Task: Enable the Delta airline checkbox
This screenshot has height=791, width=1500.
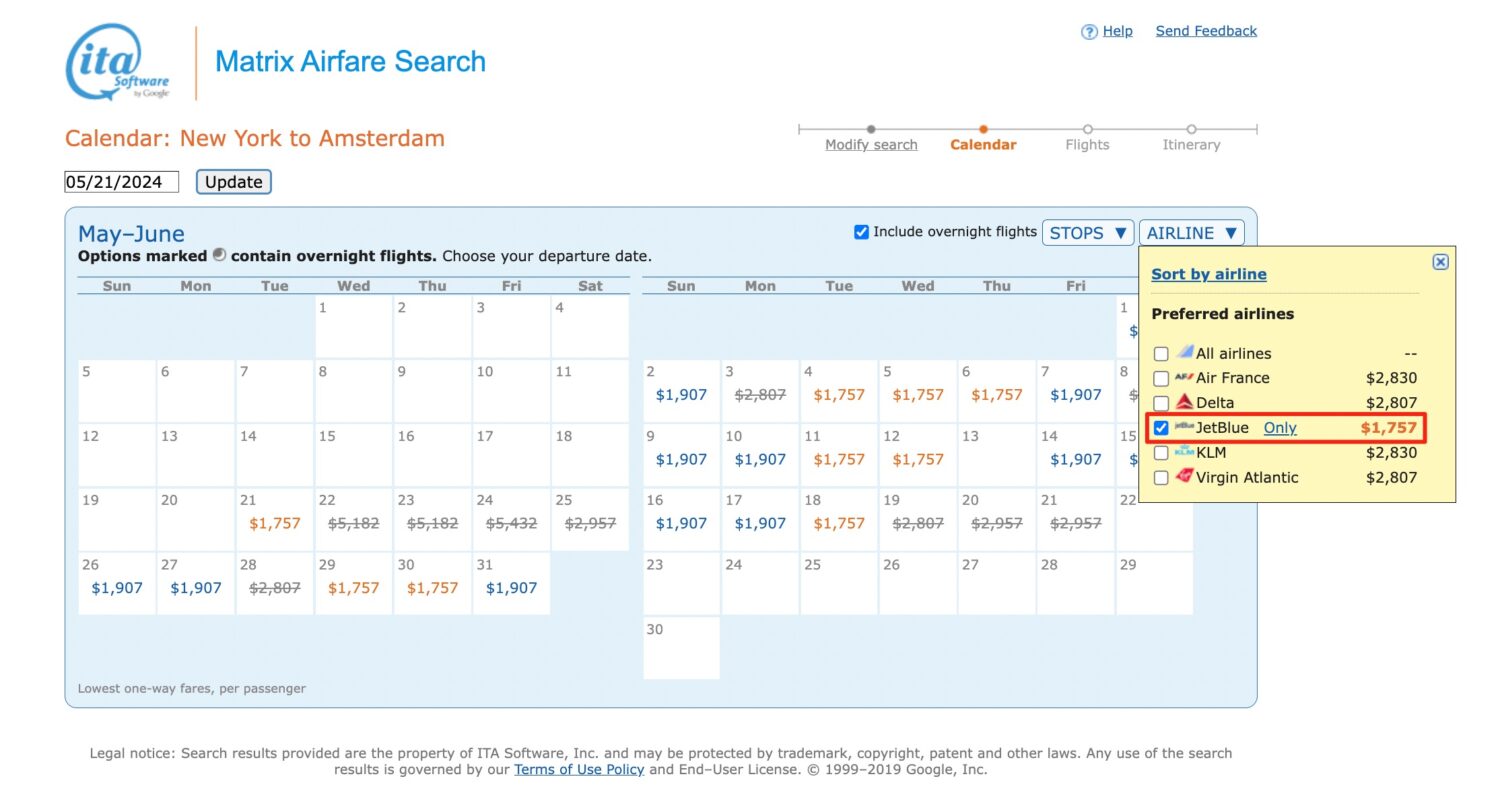Action: [x=1160, y=402]
